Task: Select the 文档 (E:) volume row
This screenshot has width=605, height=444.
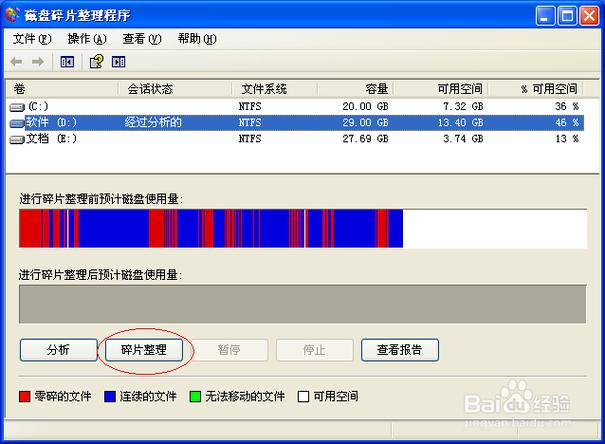Action: 295,139
